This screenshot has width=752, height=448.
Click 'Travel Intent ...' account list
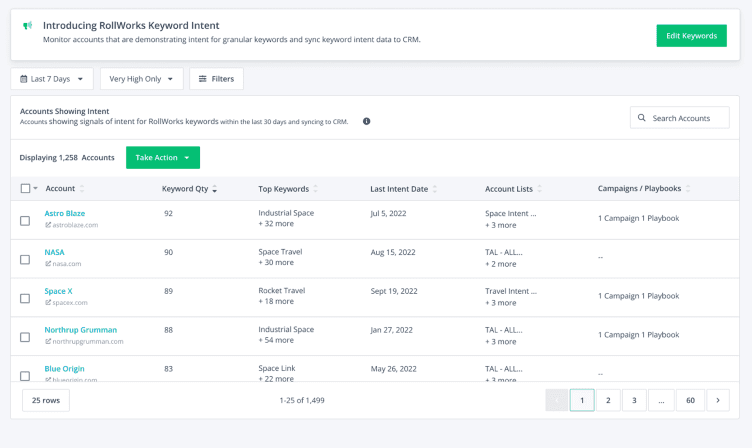click(x=511, y=291)
